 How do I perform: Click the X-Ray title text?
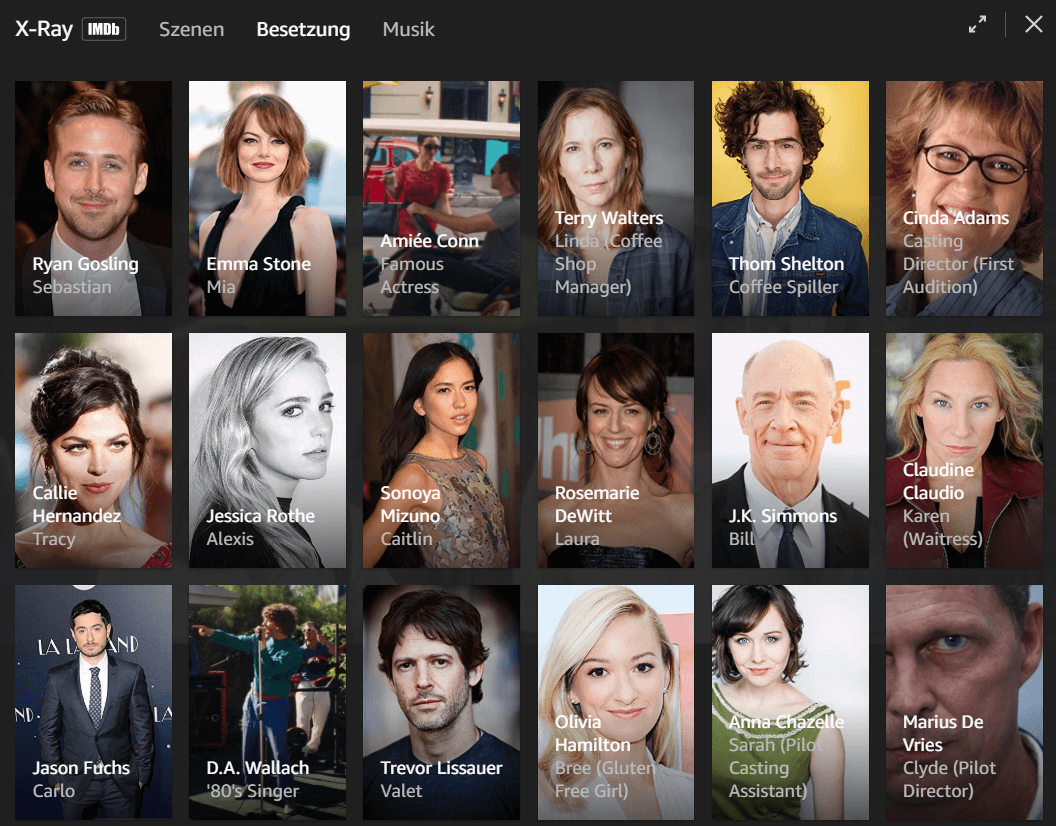point(44,29)
